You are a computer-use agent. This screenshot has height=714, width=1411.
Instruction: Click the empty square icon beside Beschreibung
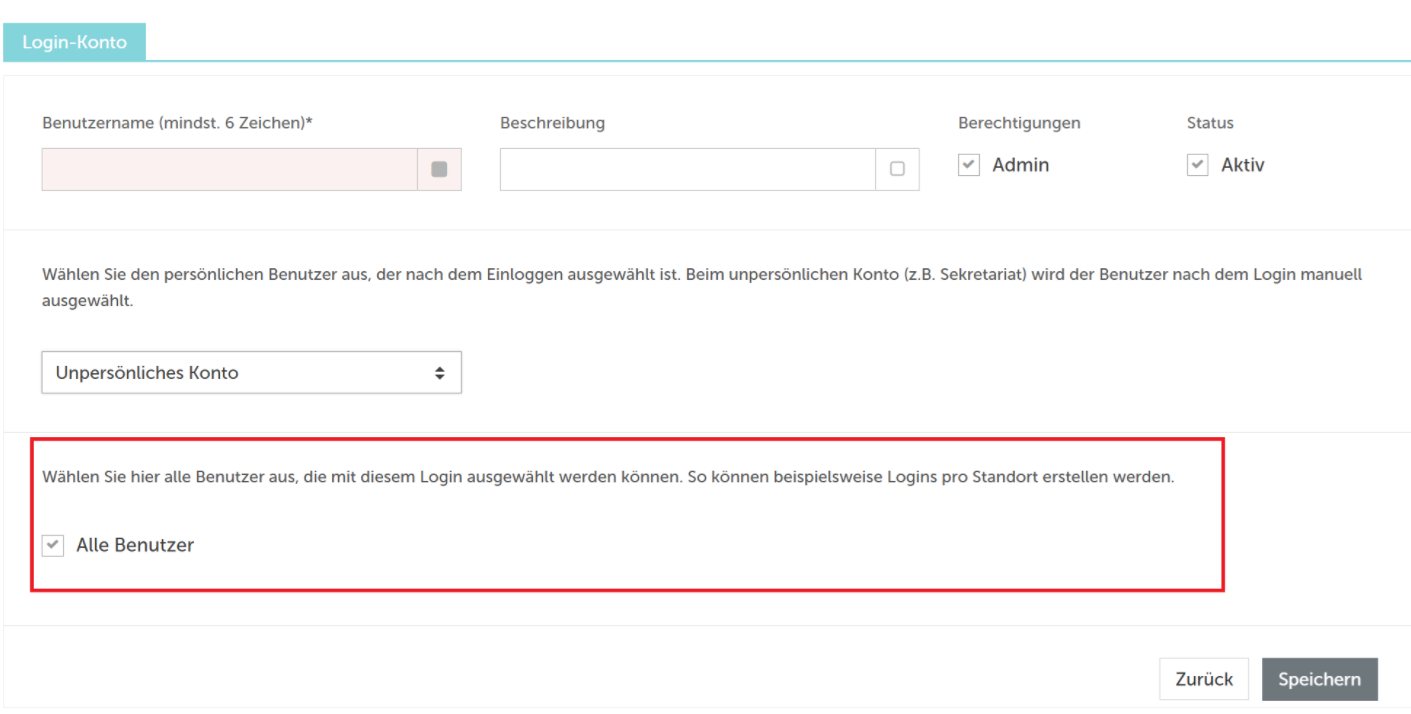click(x=897, y=169)
